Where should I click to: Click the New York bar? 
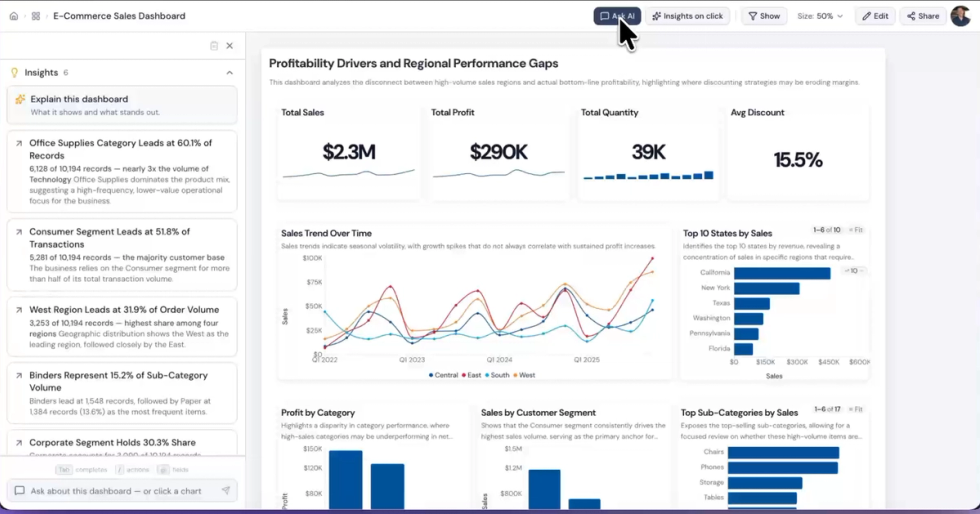pyautogui.click(x=766, y=288)
